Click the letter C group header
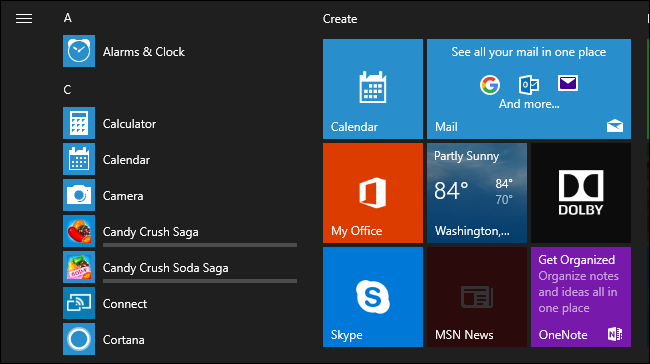The height and width of the screenshot is (364, 650). pyautogui.click(x=68, y=90)
